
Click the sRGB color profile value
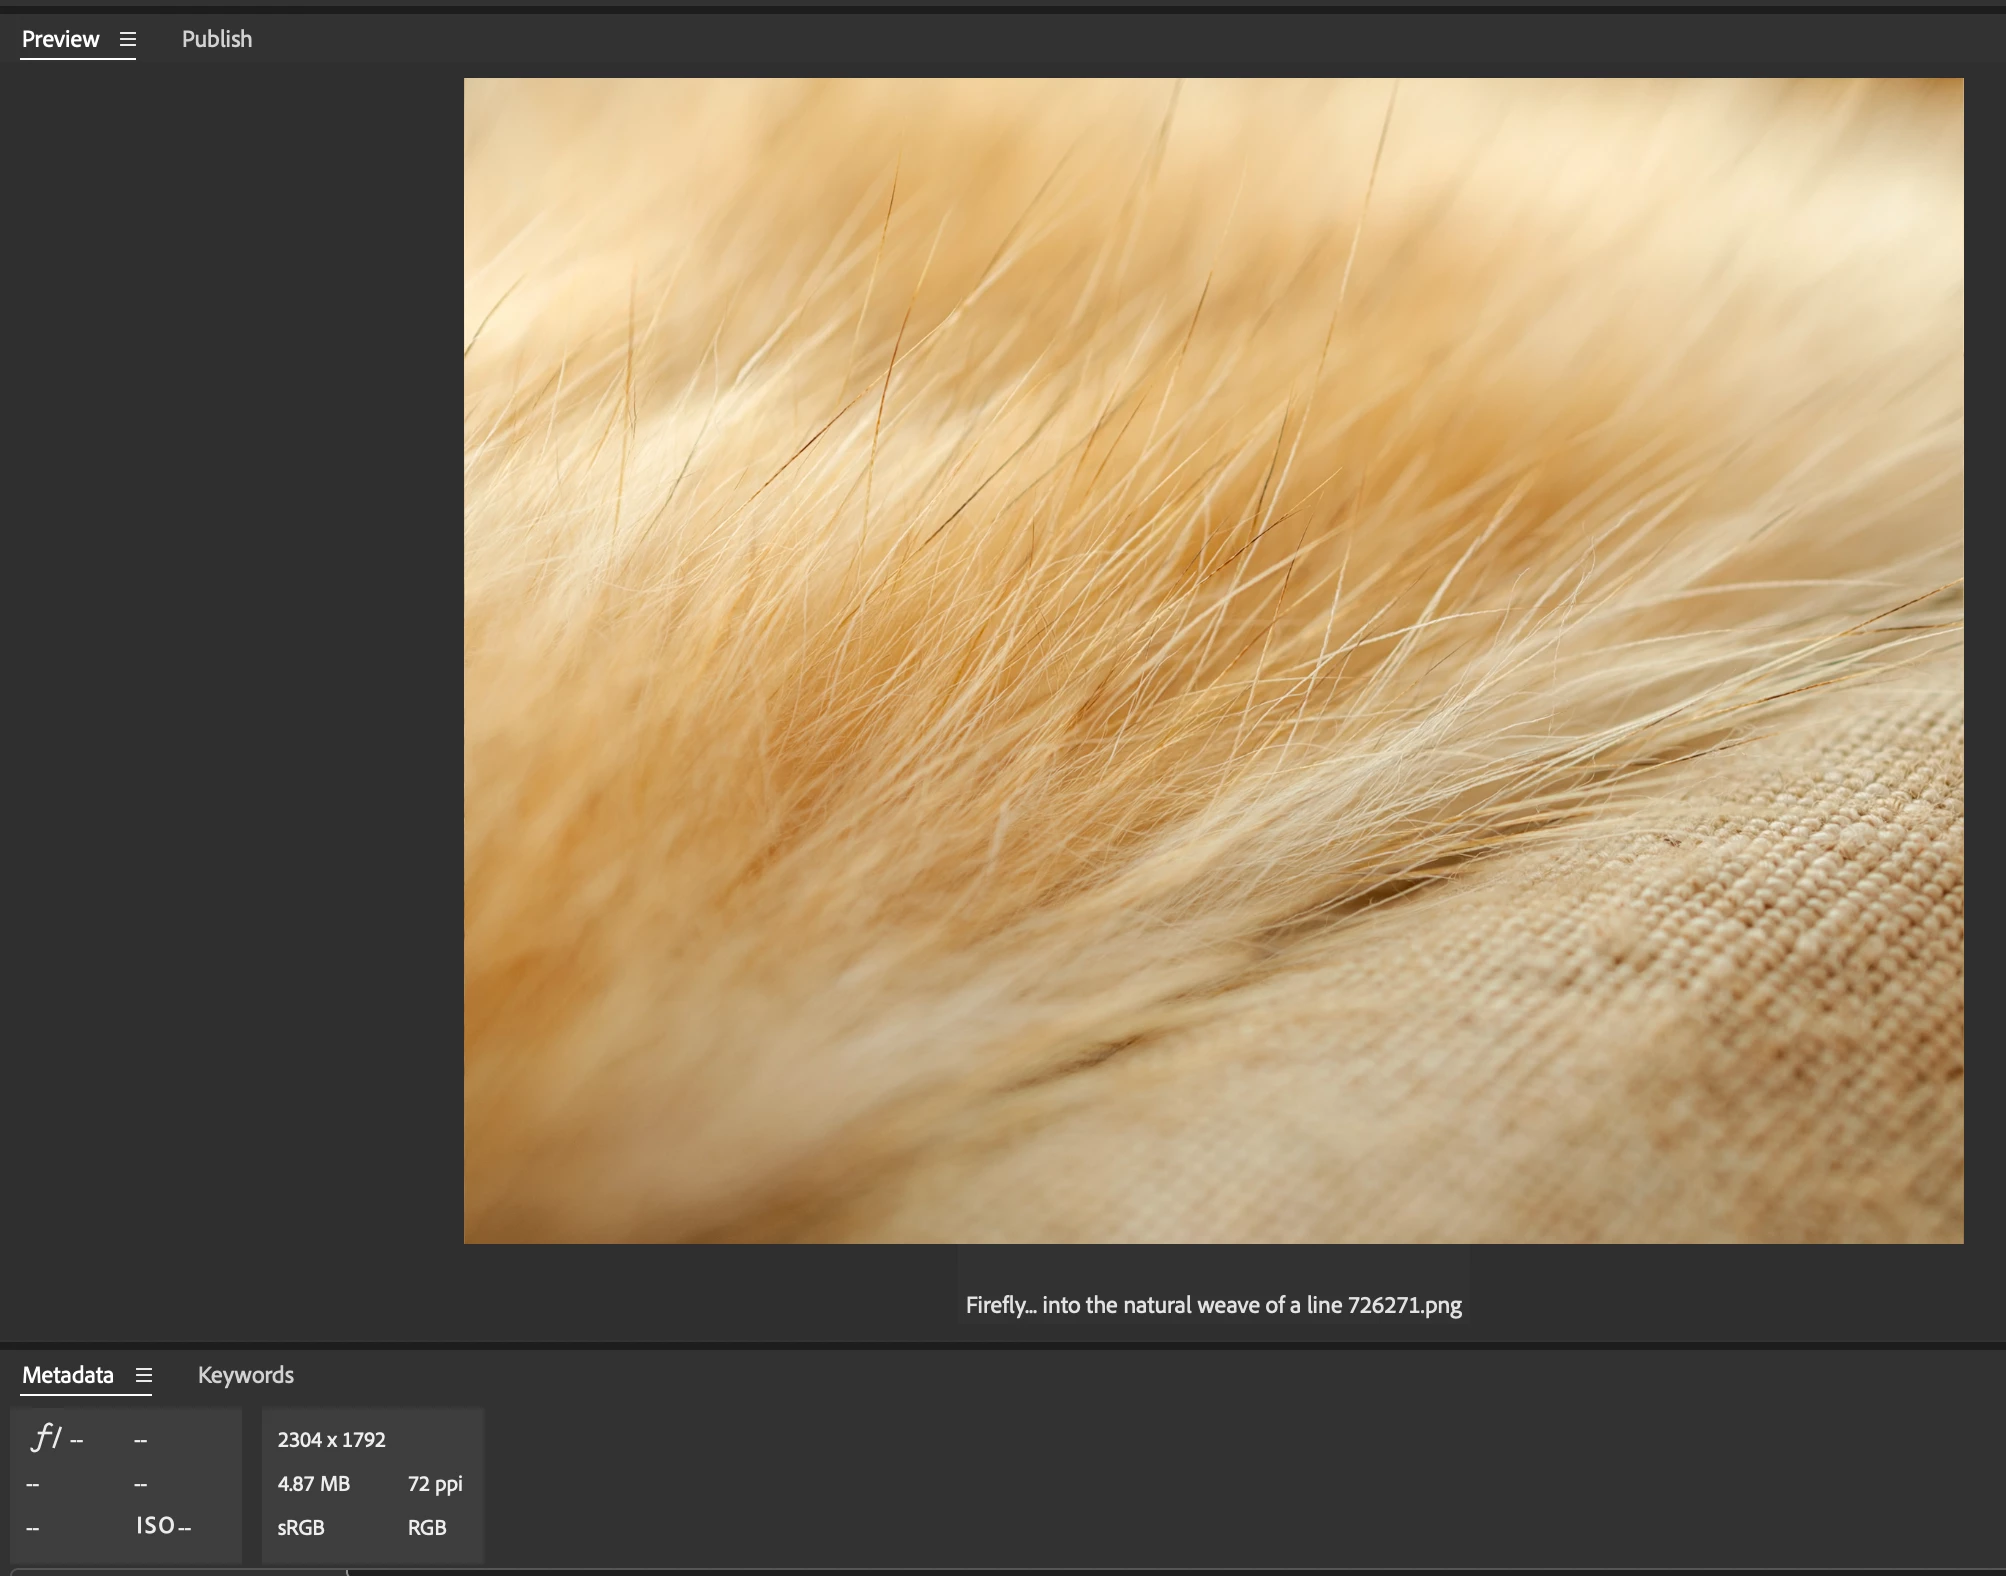pos(301,1528)
